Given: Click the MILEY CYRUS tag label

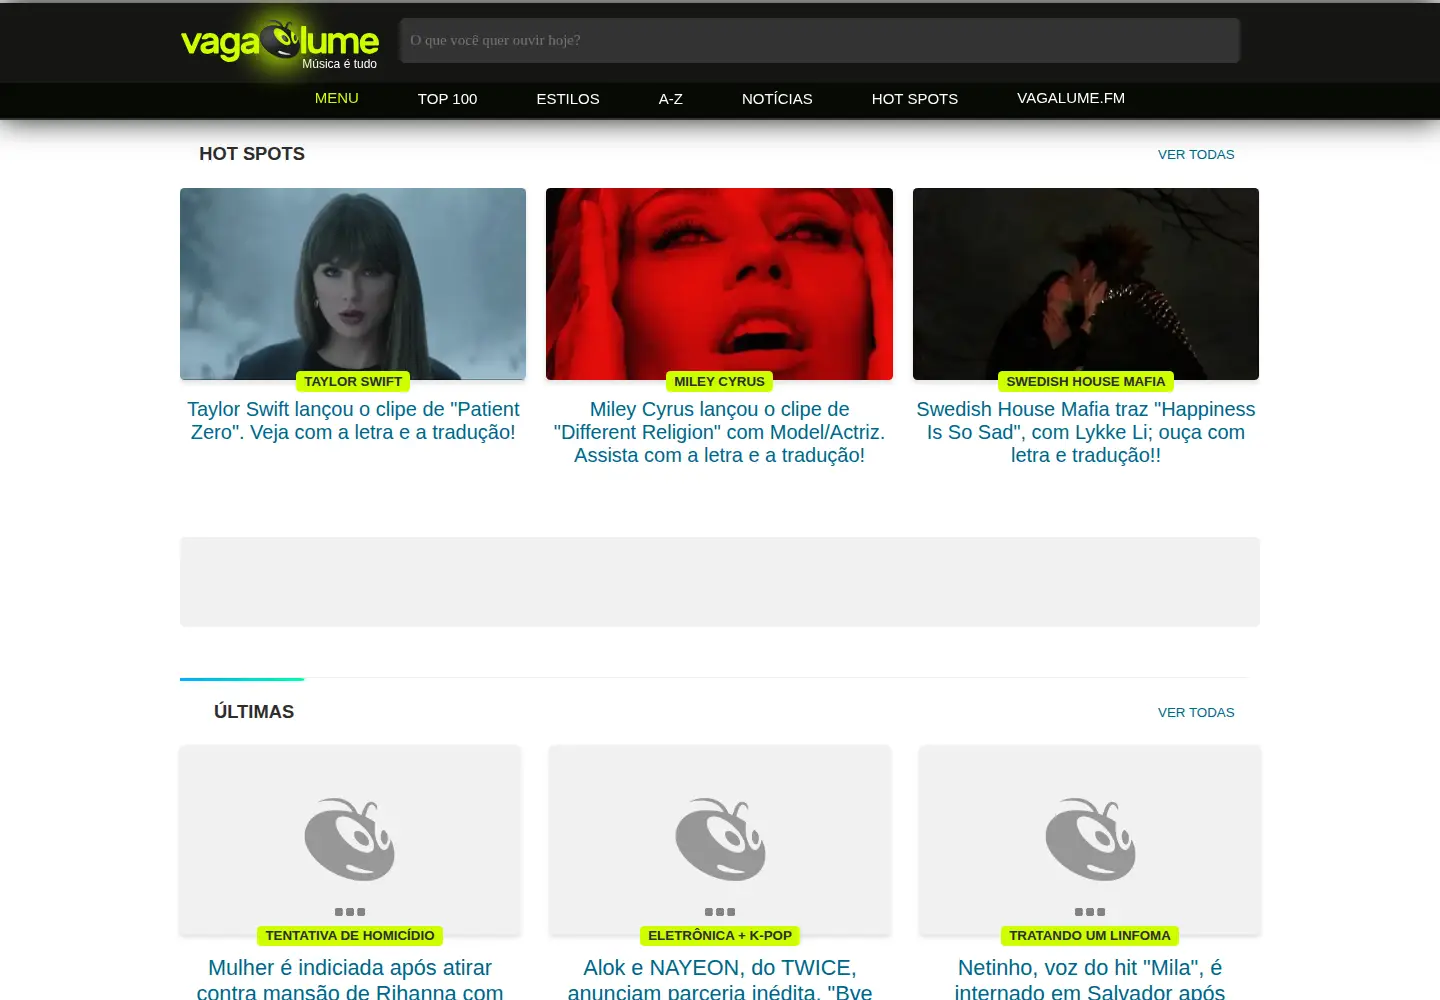Looking at the screenshot, I should [719, 381].
